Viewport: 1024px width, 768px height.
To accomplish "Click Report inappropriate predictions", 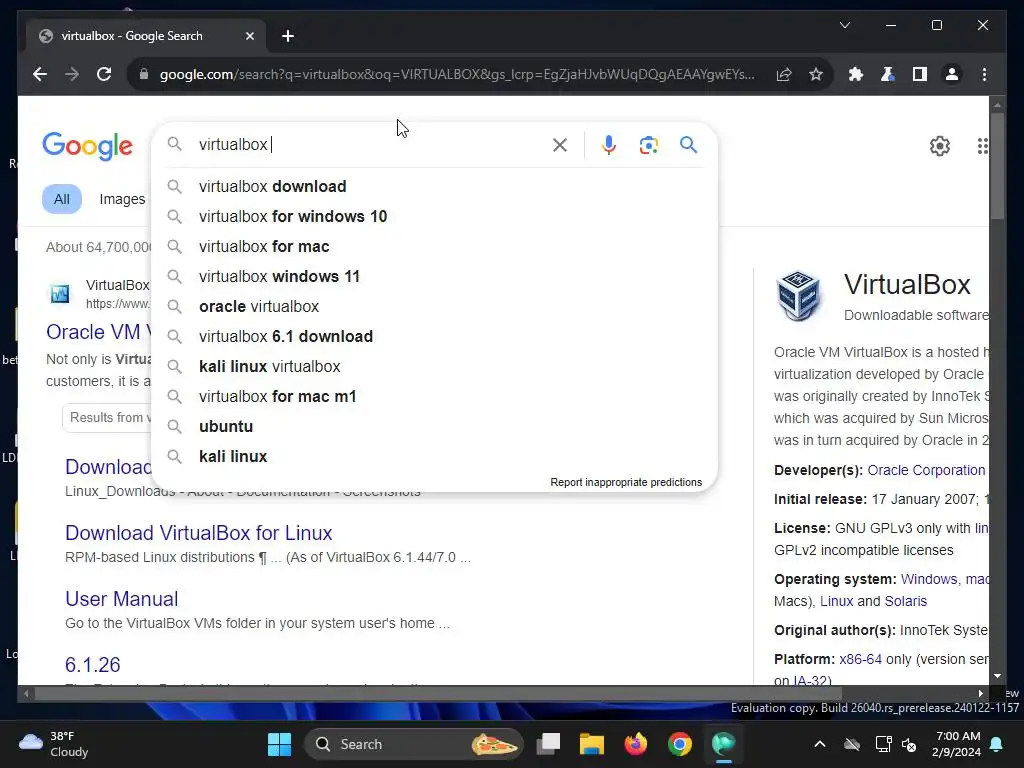I will pos(626,482).
